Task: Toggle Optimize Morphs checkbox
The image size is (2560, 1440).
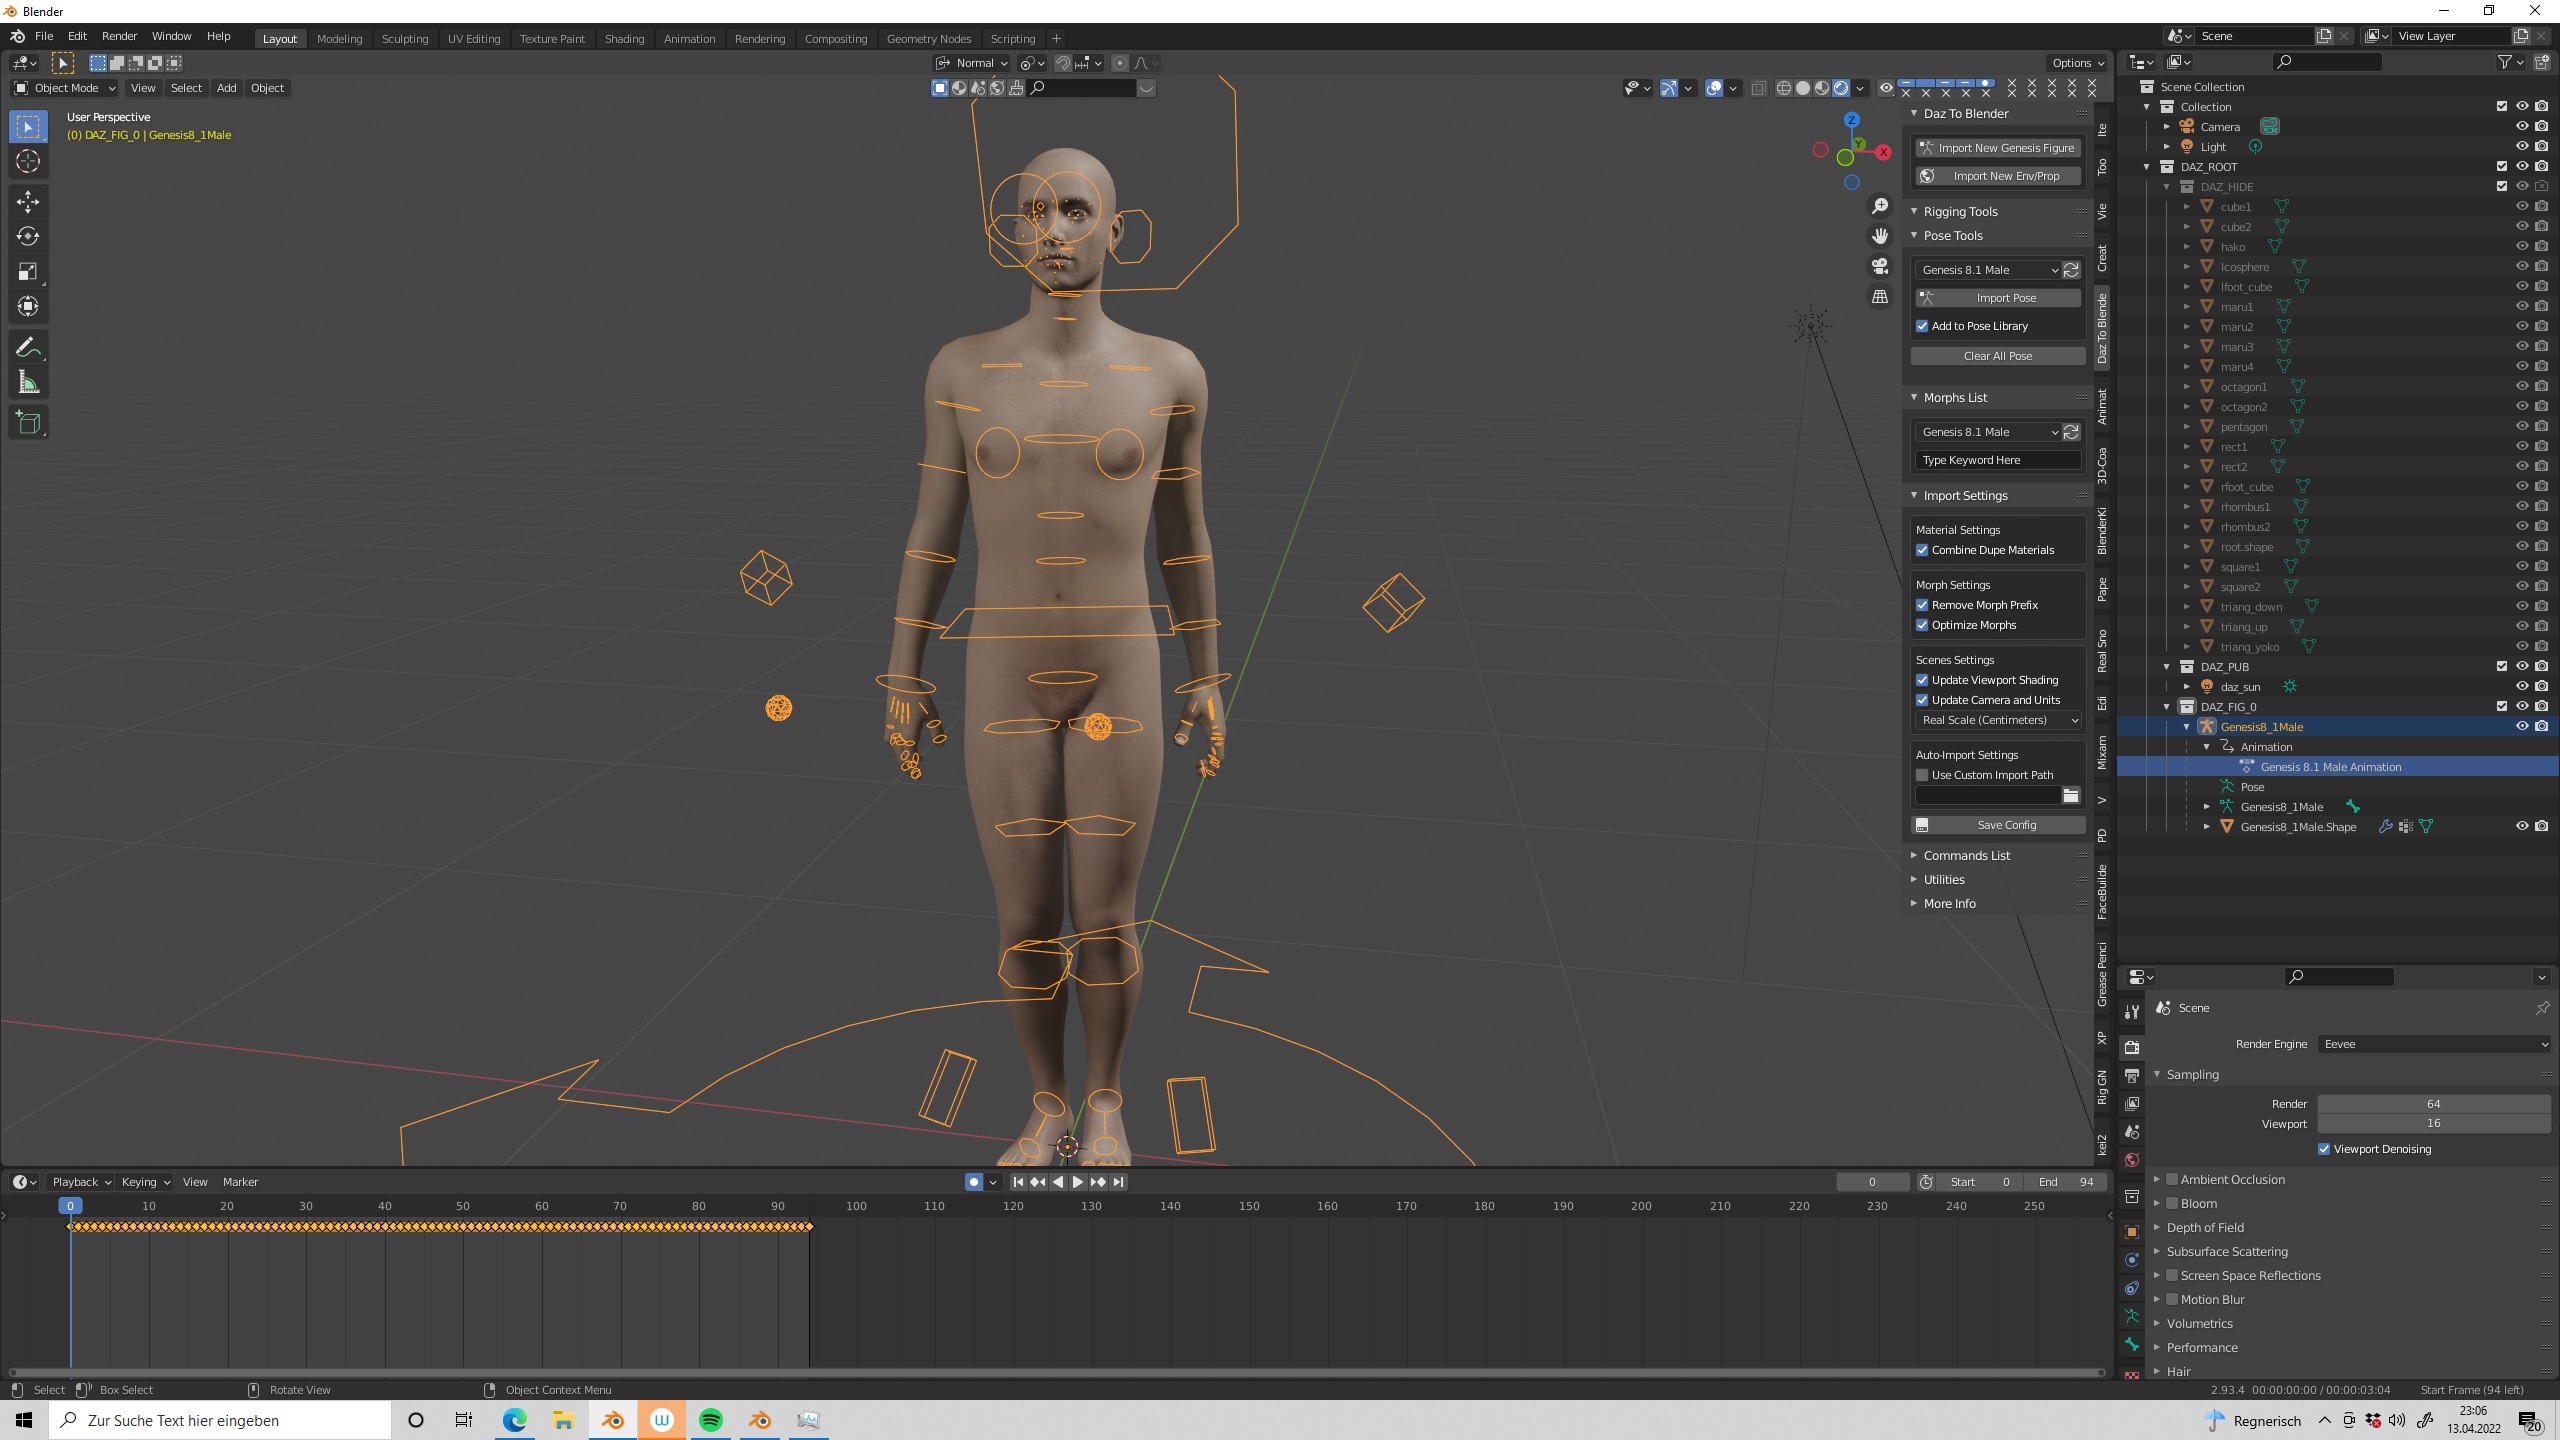Action: coord(1922,625)
